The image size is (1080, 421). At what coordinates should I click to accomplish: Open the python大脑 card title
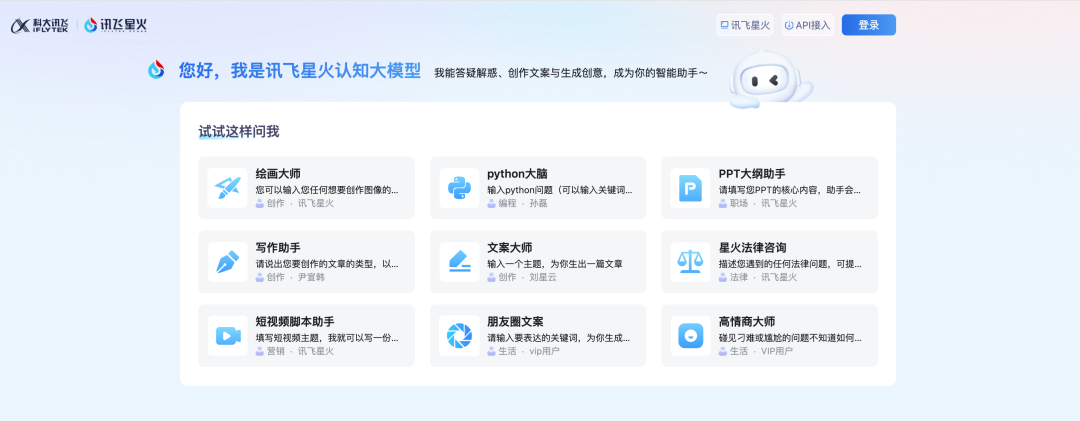point(517,174)
